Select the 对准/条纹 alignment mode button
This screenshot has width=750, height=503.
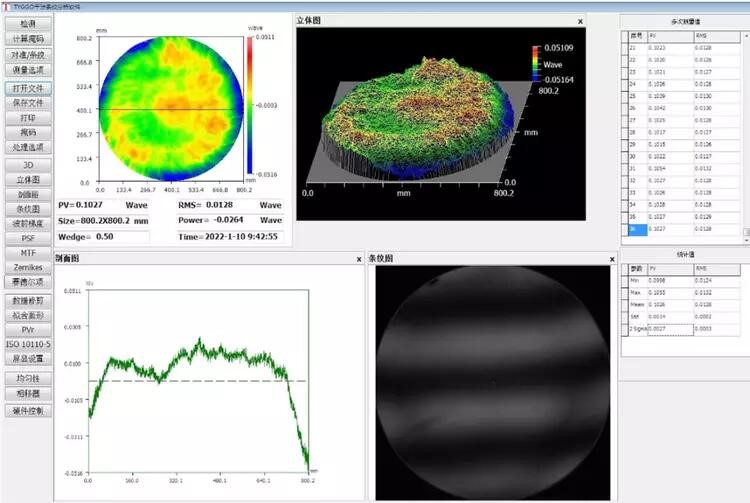(x=28, y=55)
